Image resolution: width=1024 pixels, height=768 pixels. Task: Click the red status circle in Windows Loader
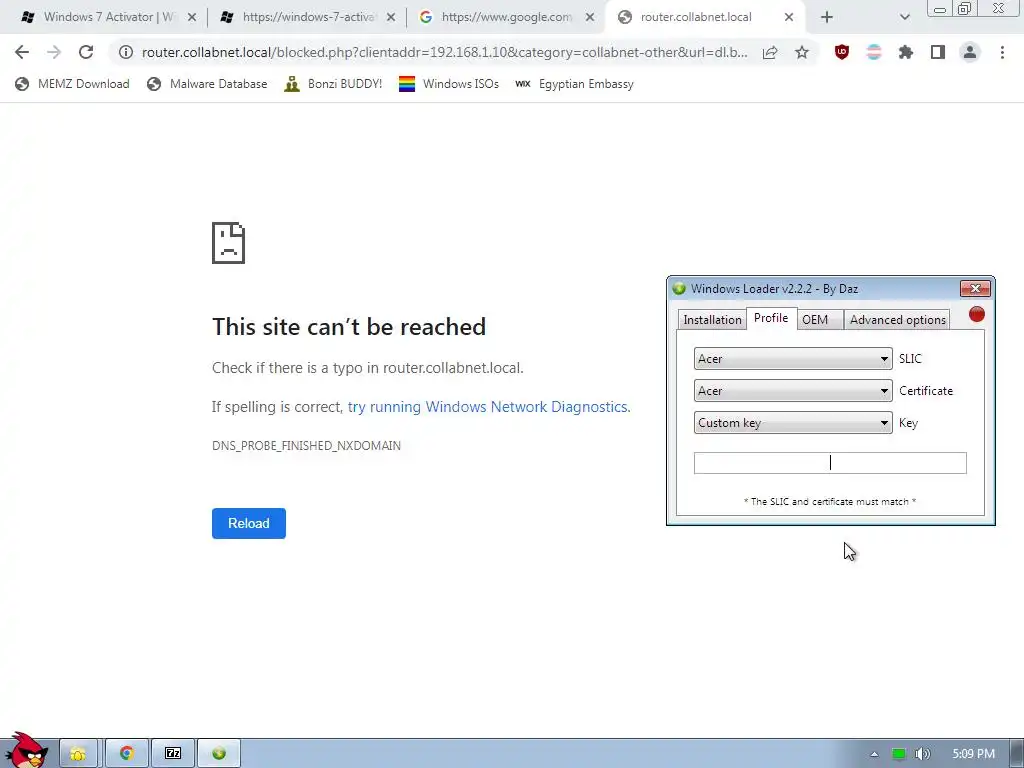click(x=977, y=315)
